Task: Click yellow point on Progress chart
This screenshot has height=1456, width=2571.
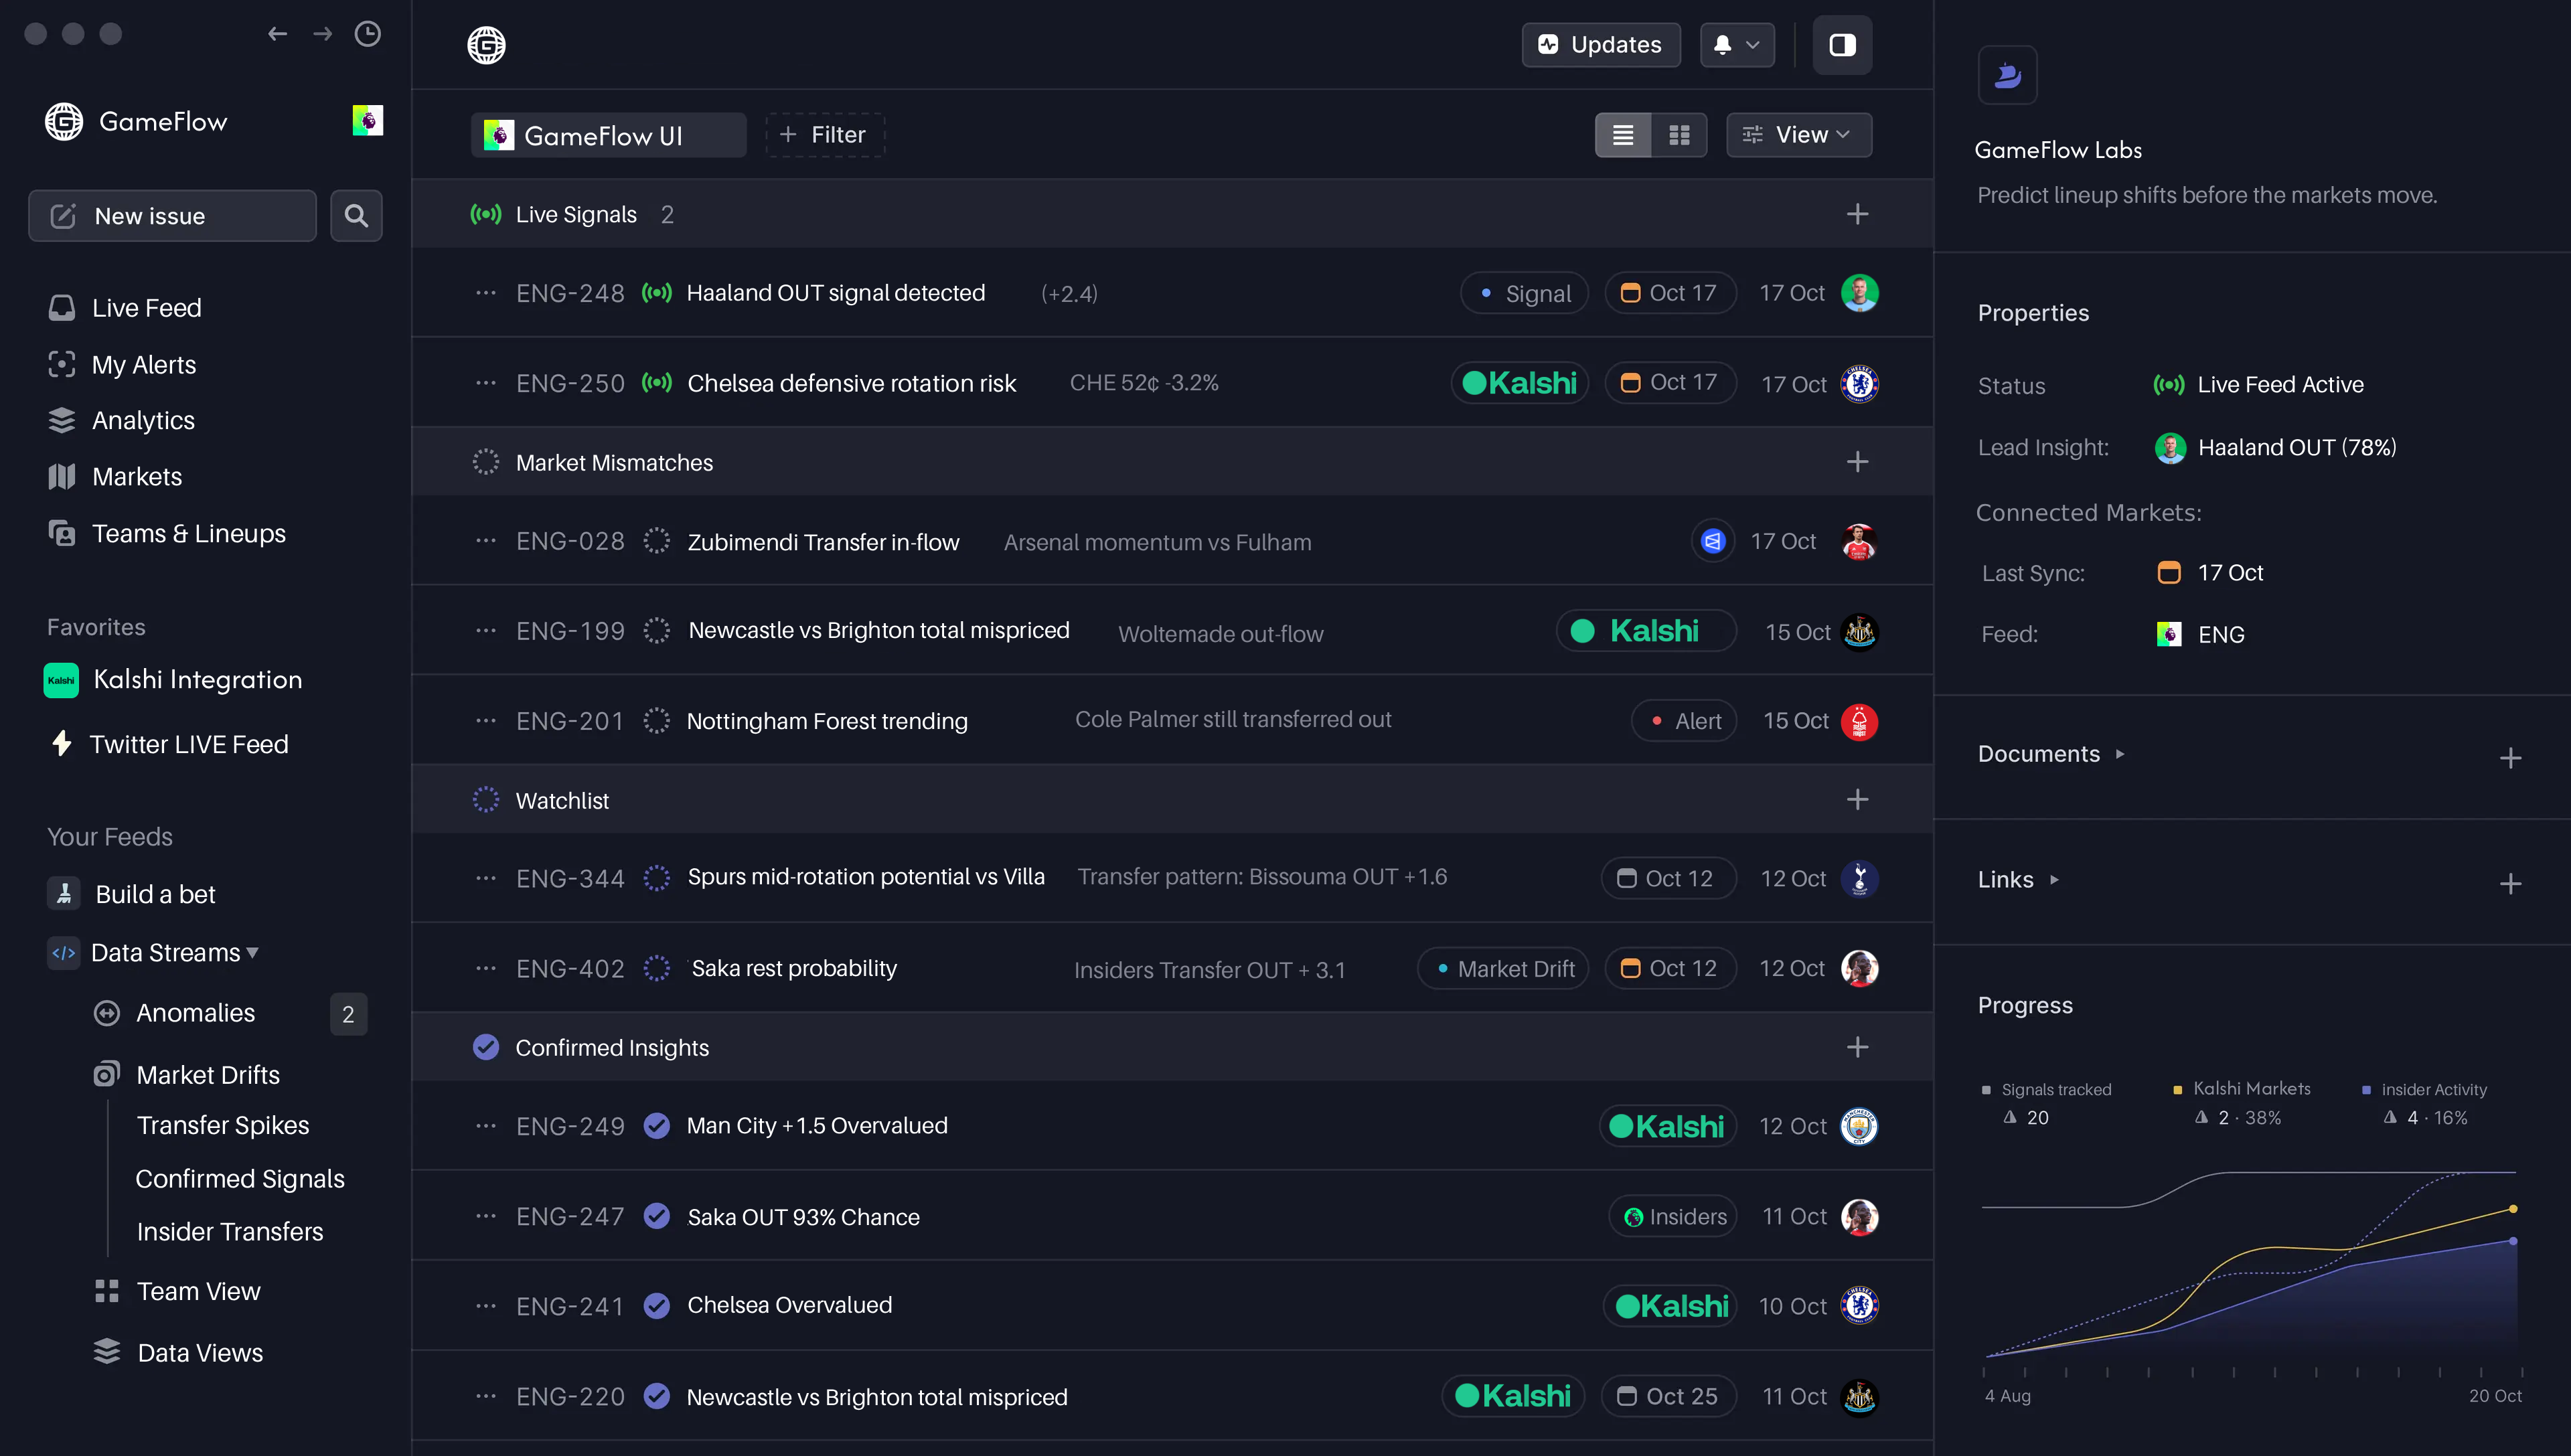Action: click(x=2513, y=1209)
